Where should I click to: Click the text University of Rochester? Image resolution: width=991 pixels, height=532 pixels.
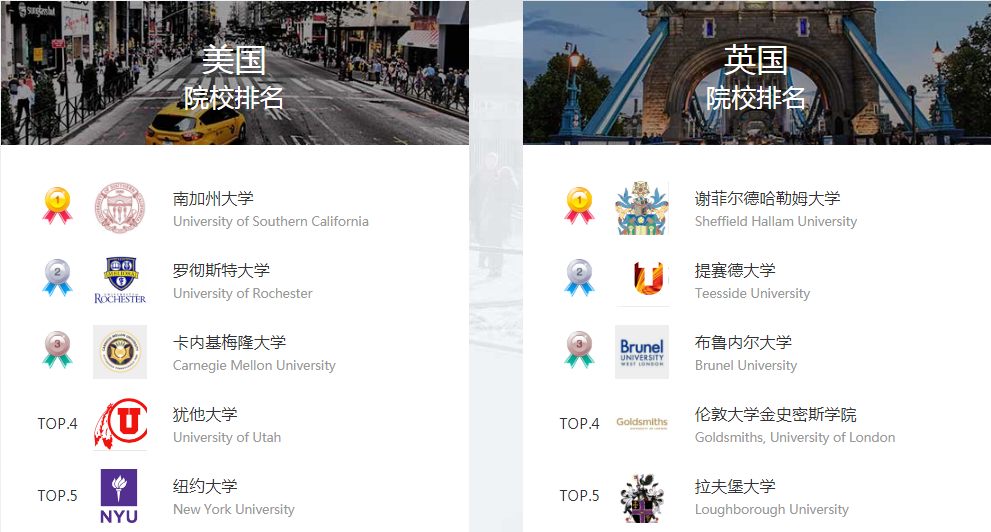click(243, 294)
